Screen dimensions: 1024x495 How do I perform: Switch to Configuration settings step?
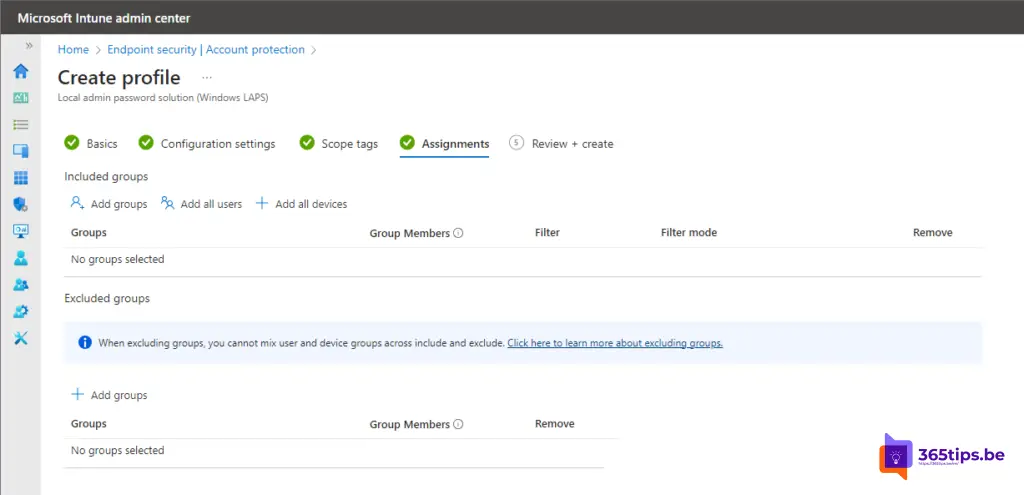pyautogui.click(x=207, y=144)
